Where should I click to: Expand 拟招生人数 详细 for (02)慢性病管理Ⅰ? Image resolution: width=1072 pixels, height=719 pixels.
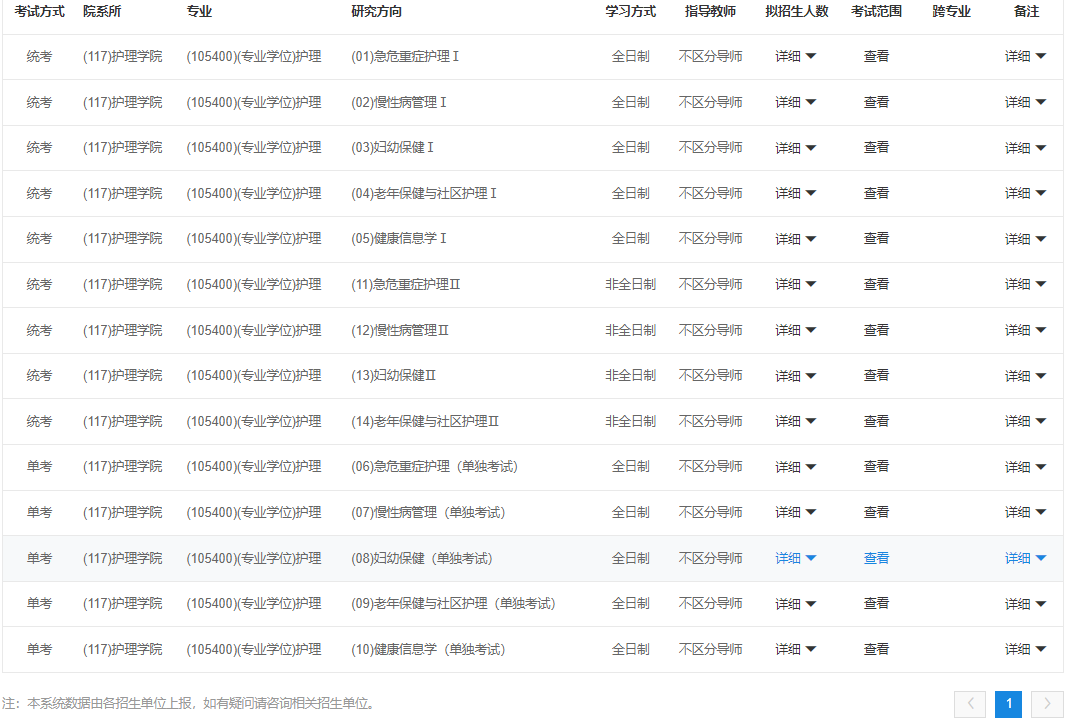tap(795, 103)
